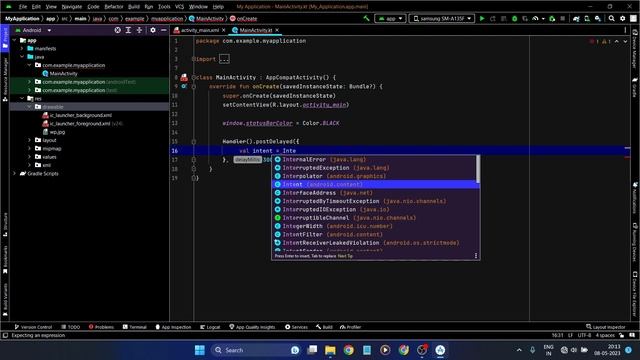Click Collapse All in Project panel

point(139,30)
